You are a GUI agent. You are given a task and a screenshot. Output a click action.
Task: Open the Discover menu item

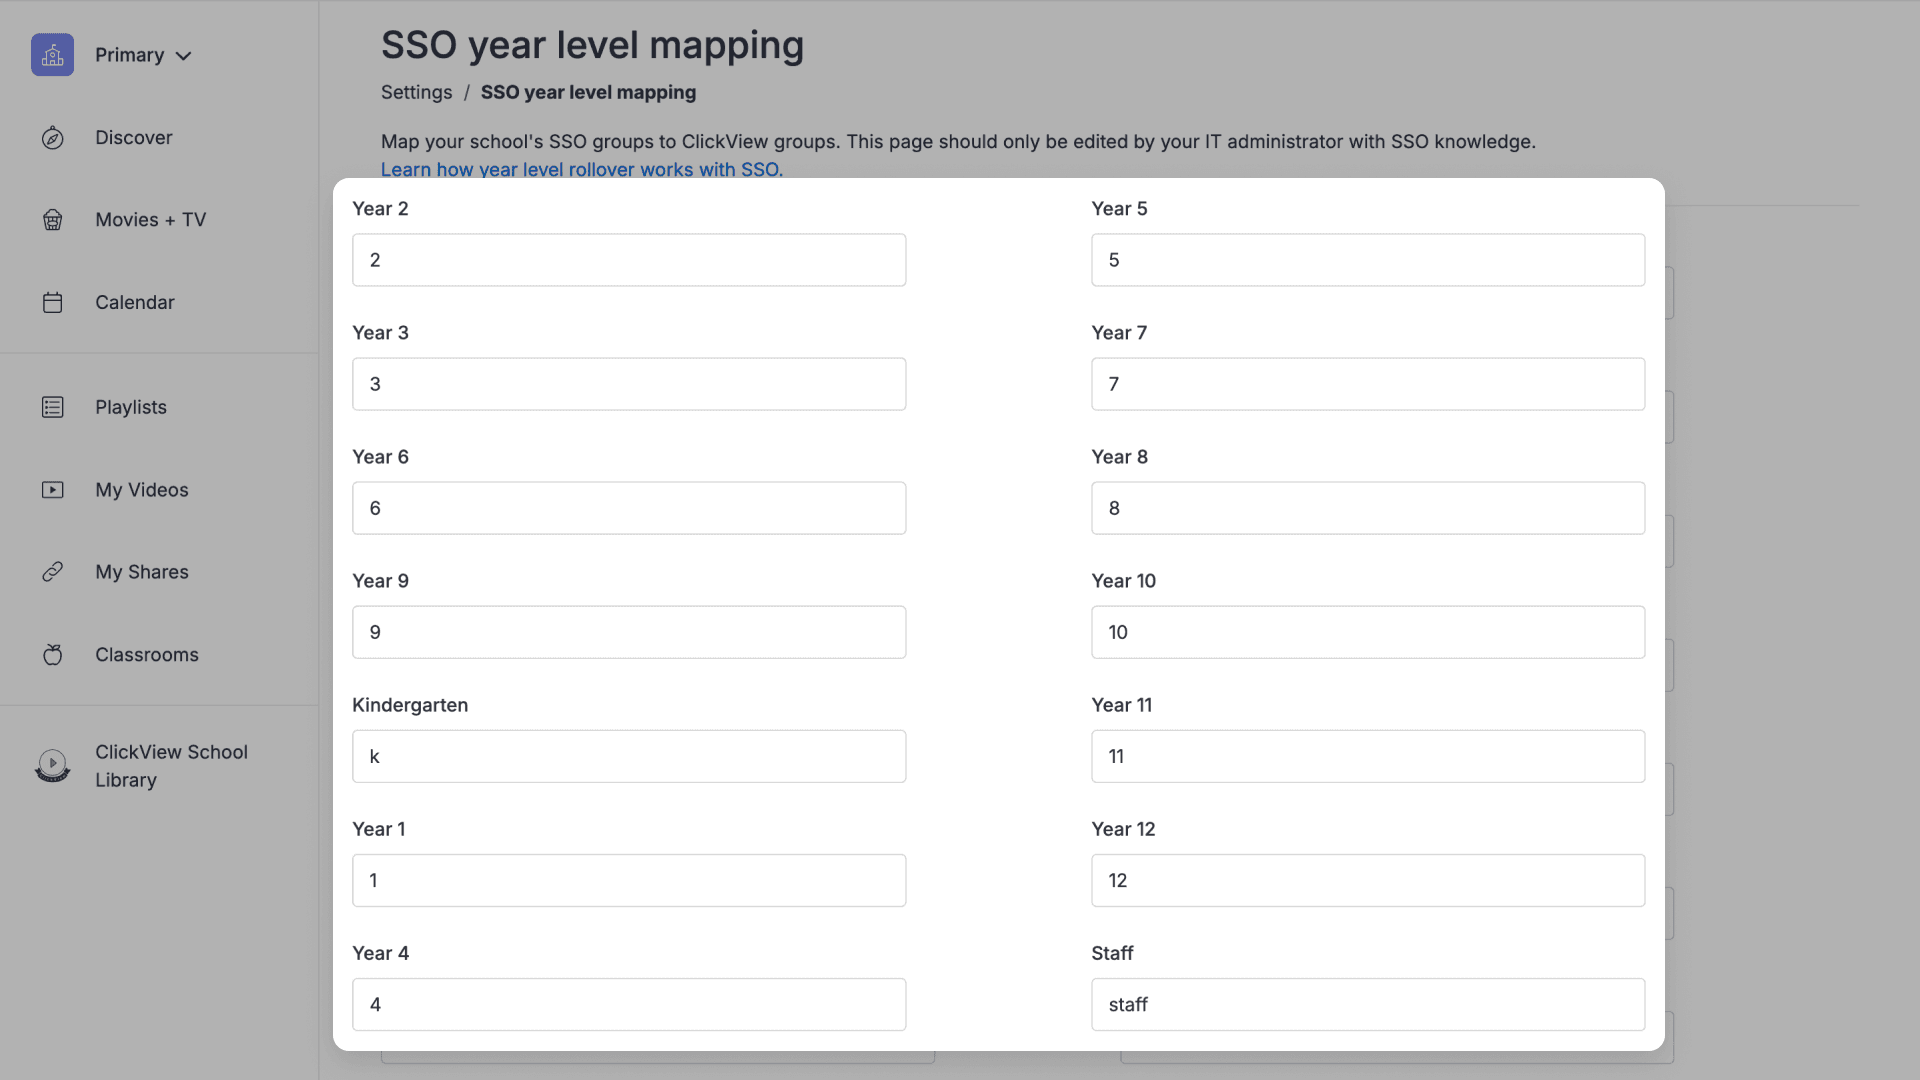(134, 138)
